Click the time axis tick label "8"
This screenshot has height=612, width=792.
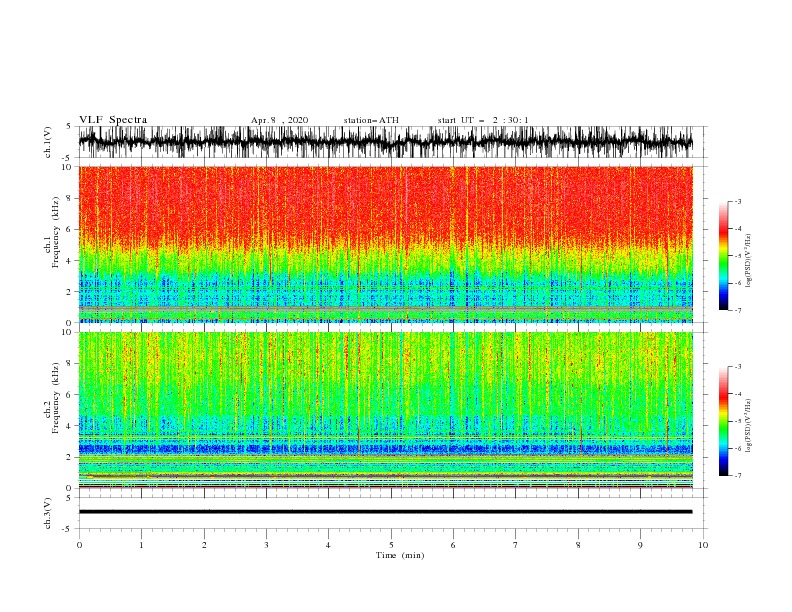click(578, 545)
